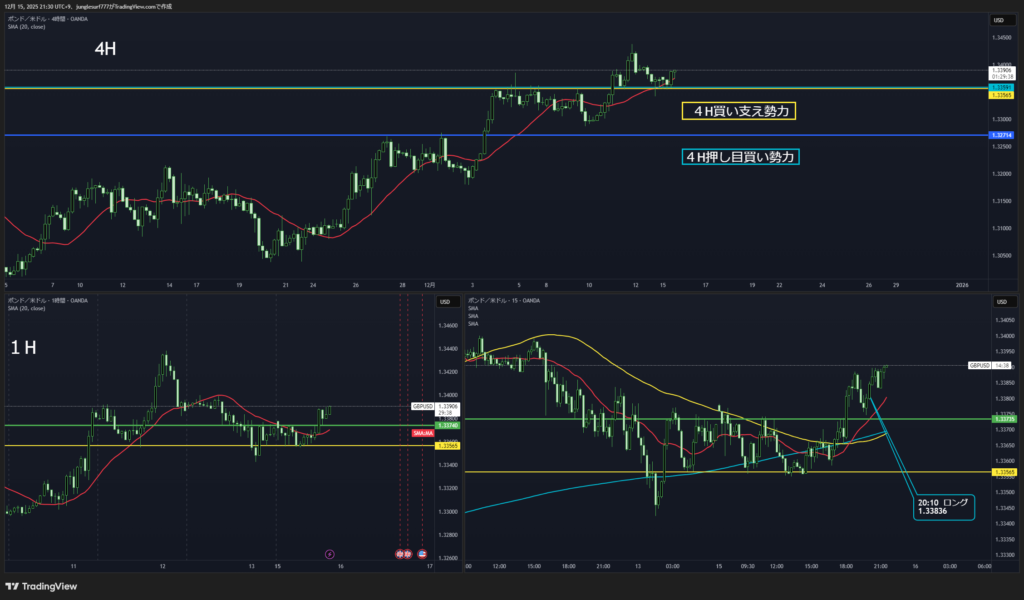
Task: Click the GBPUSD price tag on 1H chart
Action: point(422,406)
